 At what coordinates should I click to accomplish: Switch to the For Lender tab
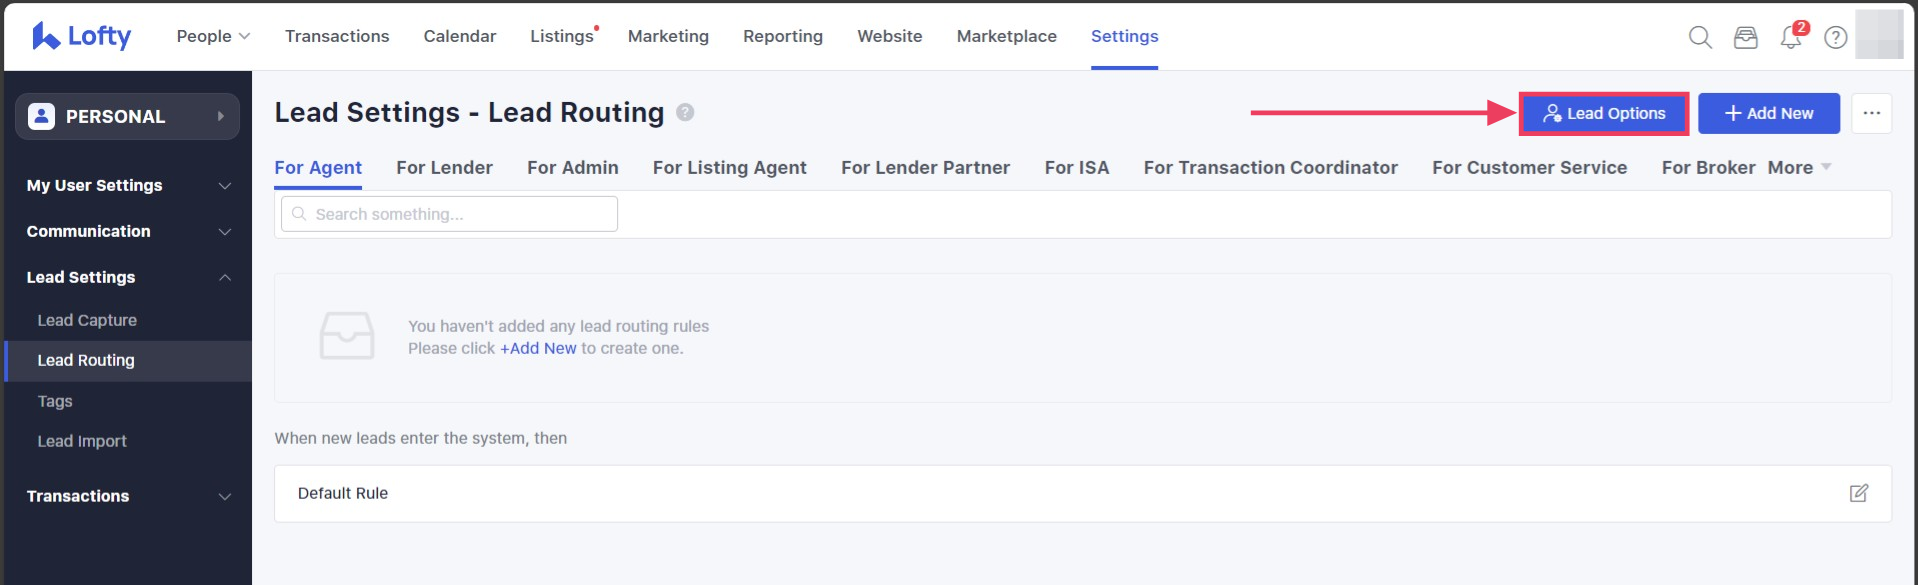(444, 167)
